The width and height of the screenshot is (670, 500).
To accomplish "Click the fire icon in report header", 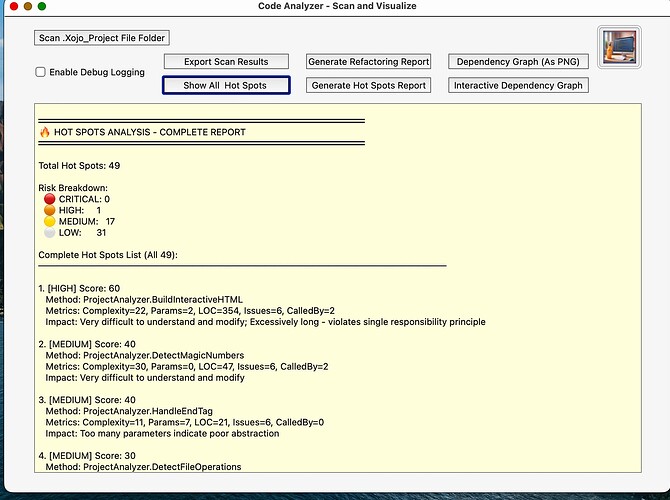I will pos(44,132).
